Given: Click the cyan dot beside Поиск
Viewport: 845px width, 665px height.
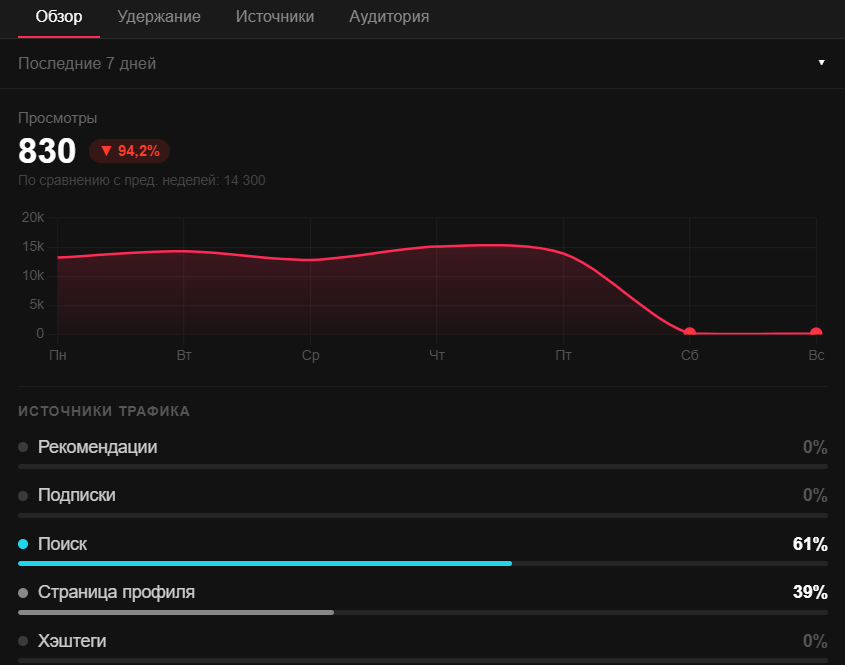Looking at the screenshot, I should click(x=23, y=544).
